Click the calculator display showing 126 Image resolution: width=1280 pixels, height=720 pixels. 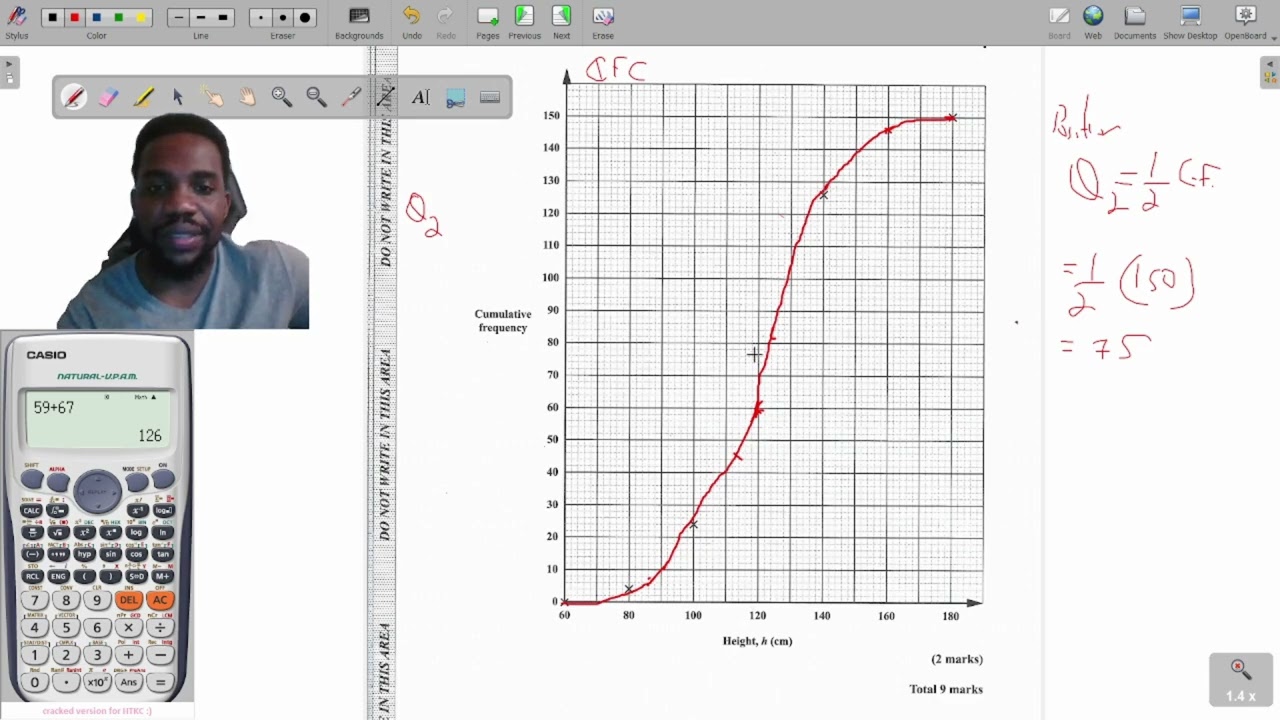click(x=97, y=420)
